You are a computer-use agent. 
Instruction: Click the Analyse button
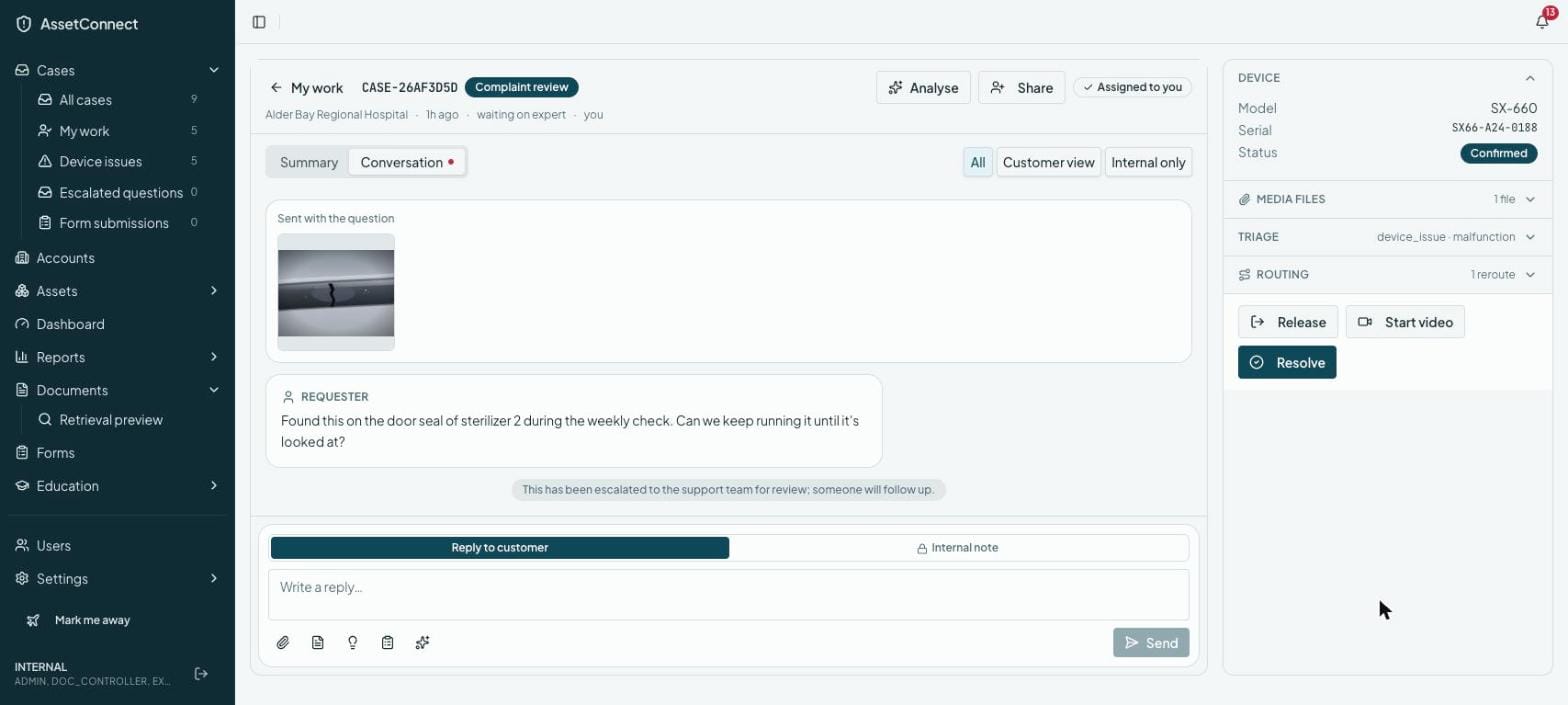pos(923,88)
